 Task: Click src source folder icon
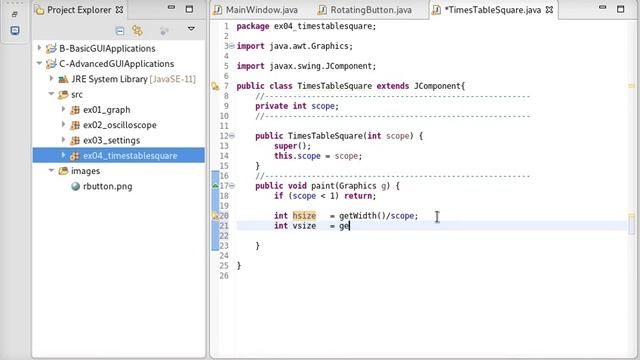tap(63, 95)
